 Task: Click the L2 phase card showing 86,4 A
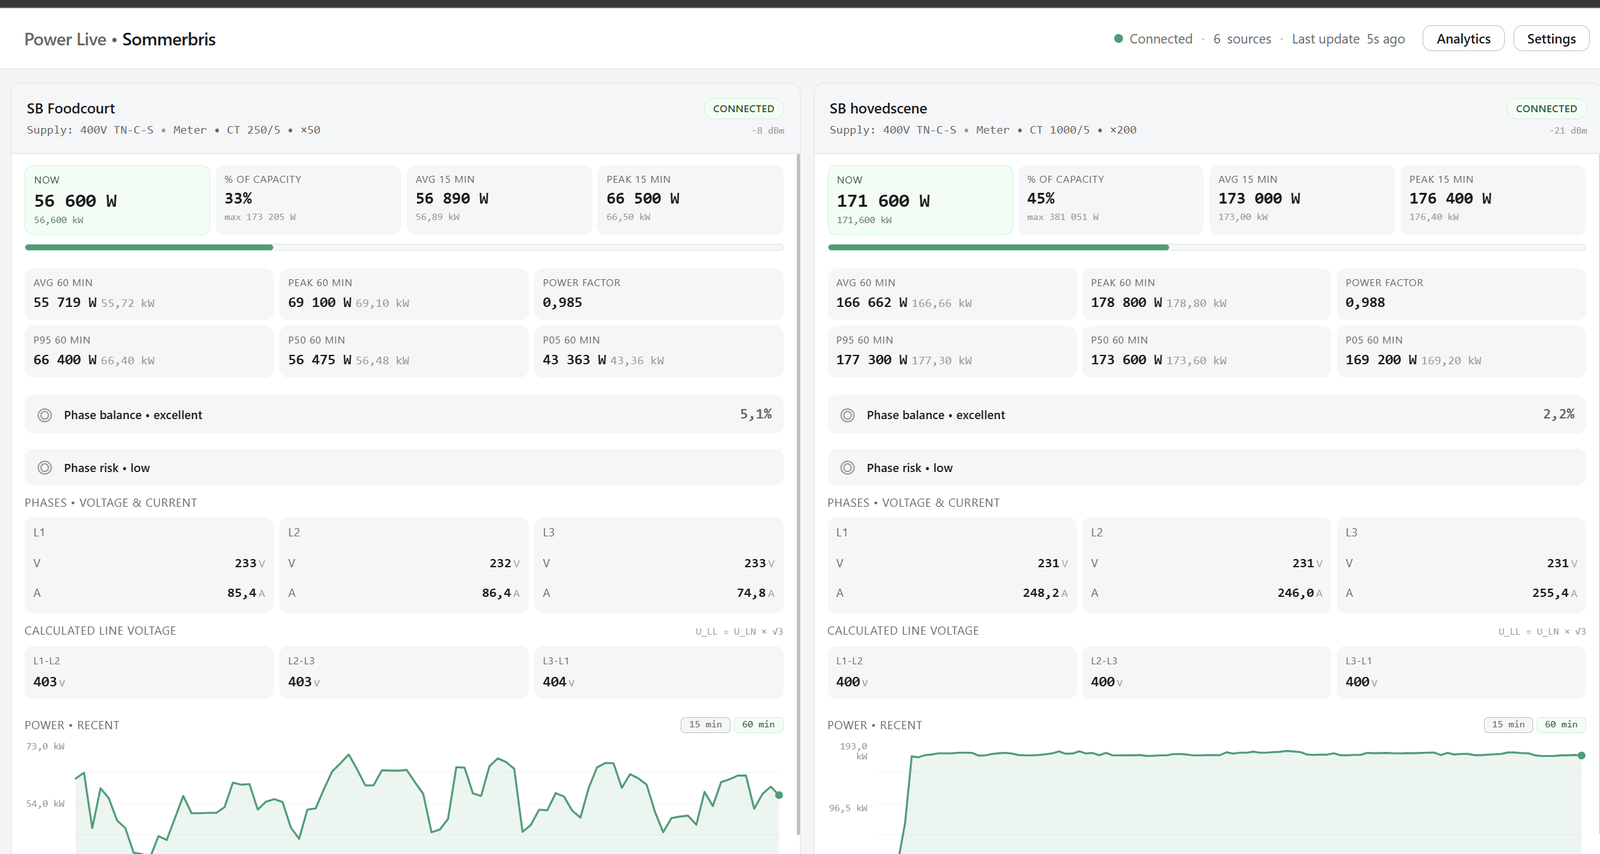pyautogui.click(x=404, y=565)
